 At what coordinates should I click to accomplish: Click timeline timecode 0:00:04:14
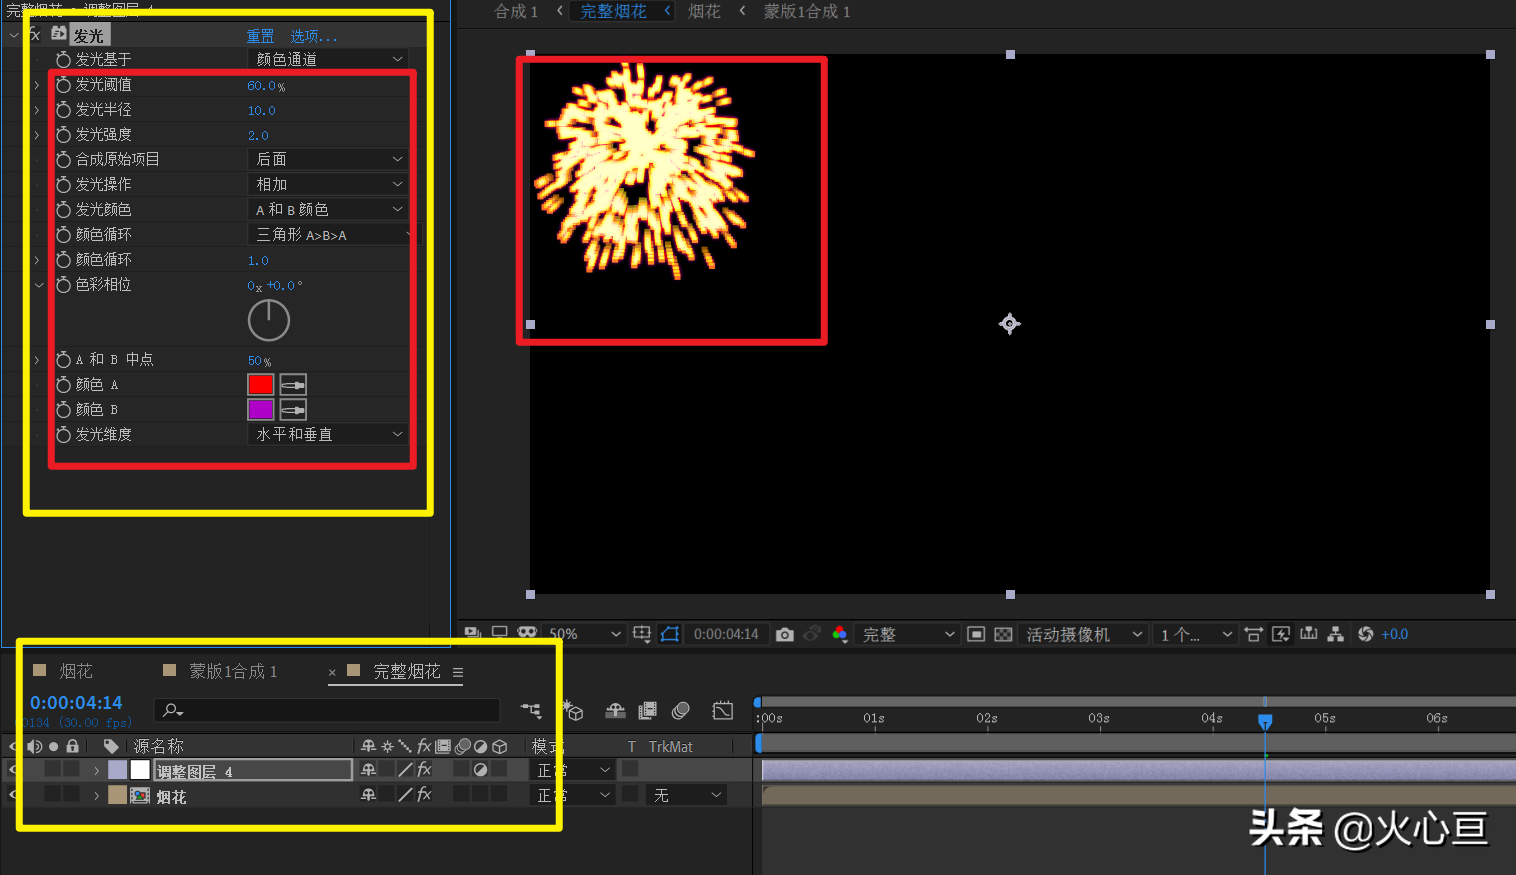76,703
